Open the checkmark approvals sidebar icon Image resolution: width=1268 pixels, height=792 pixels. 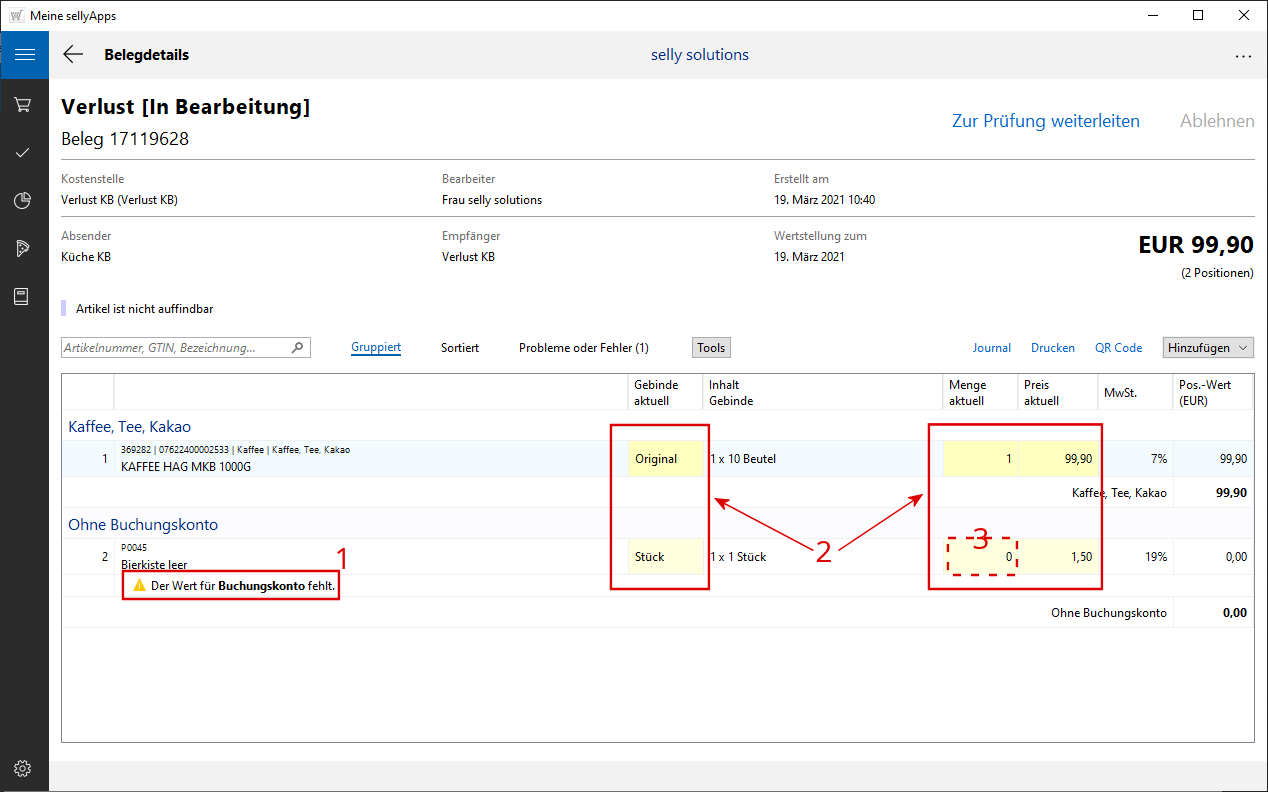tap(24, 152)
